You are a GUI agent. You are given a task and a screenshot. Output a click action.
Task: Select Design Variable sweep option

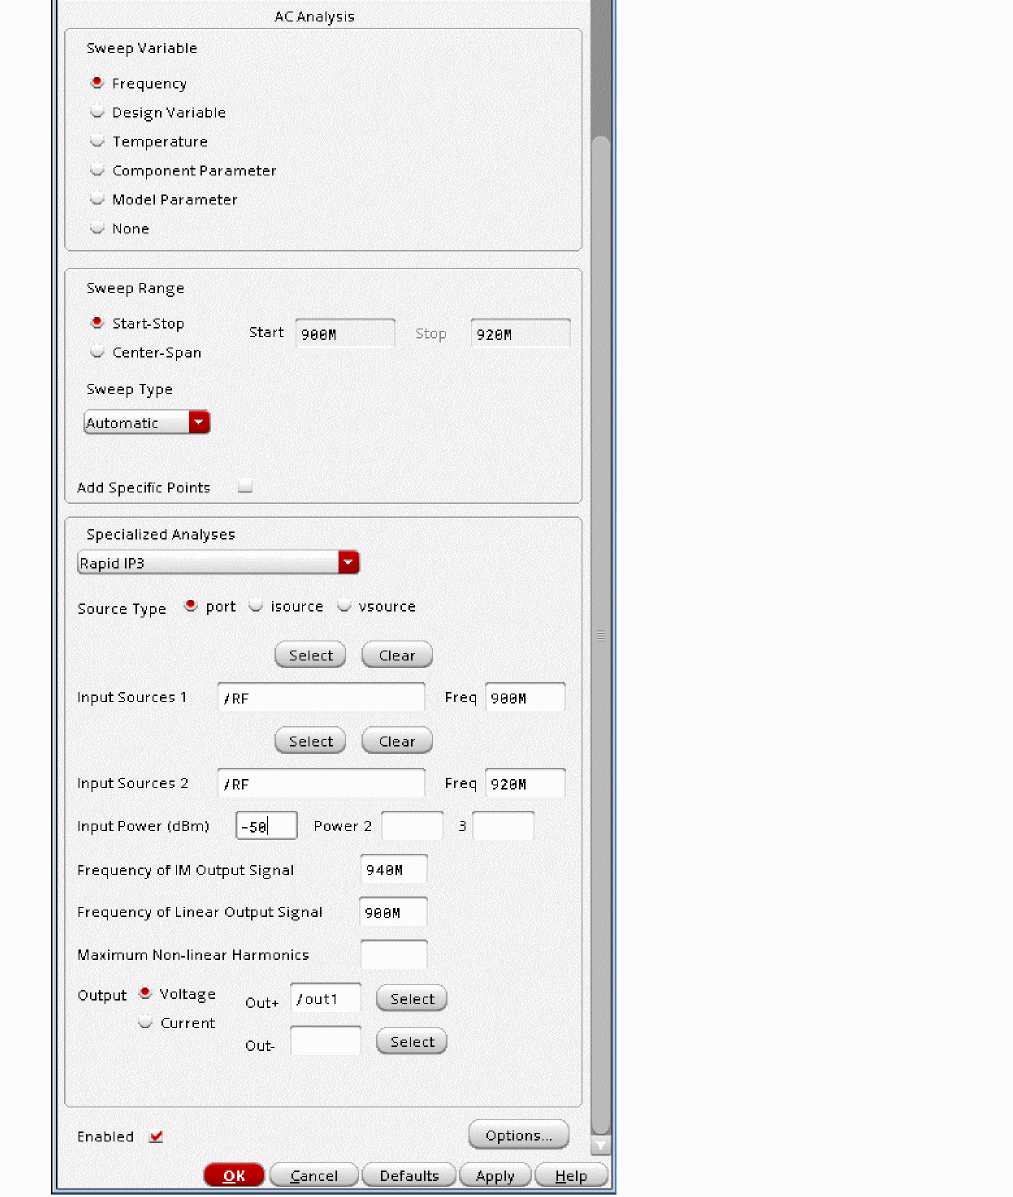click(97, 111)
